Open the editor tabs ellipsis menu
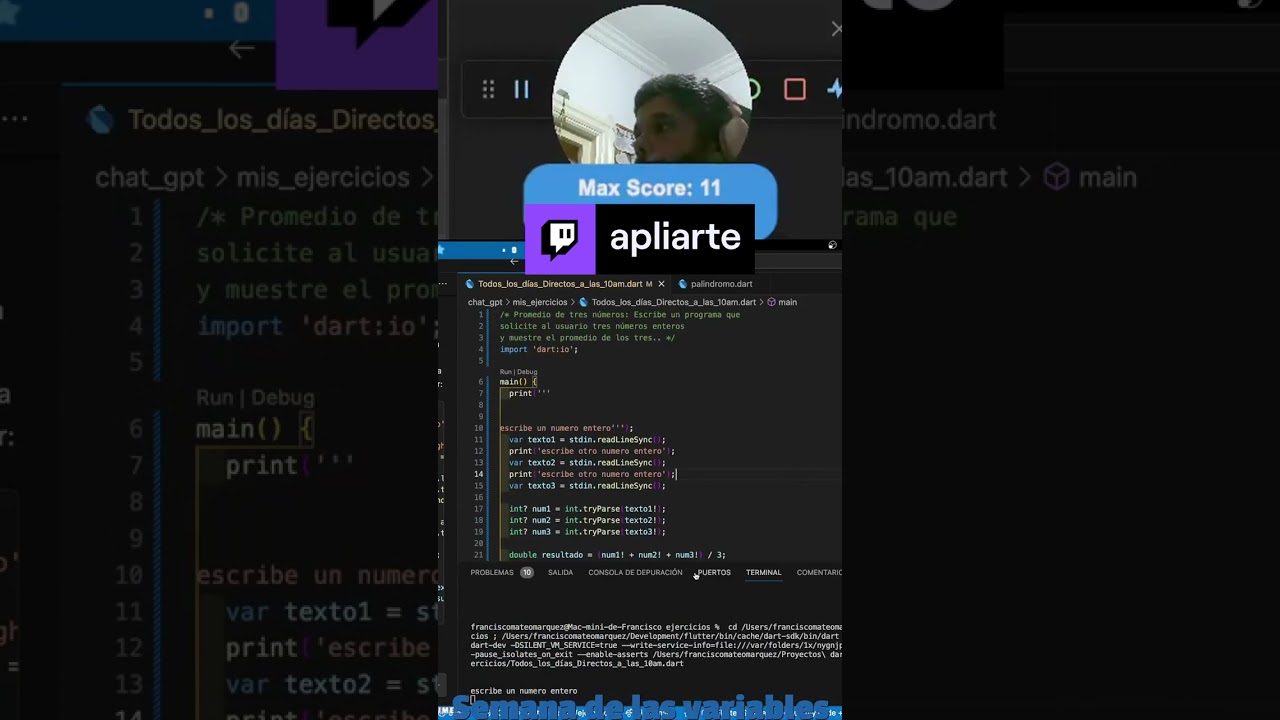Viewport: 1280px width, 720px height. 443,284
